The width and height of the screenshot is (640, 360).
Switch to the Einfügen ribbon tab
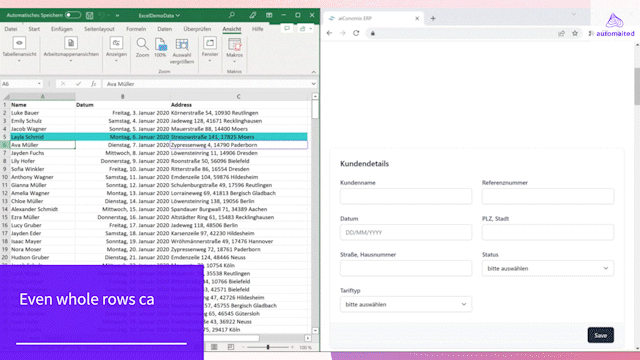(x=62, y=29)
